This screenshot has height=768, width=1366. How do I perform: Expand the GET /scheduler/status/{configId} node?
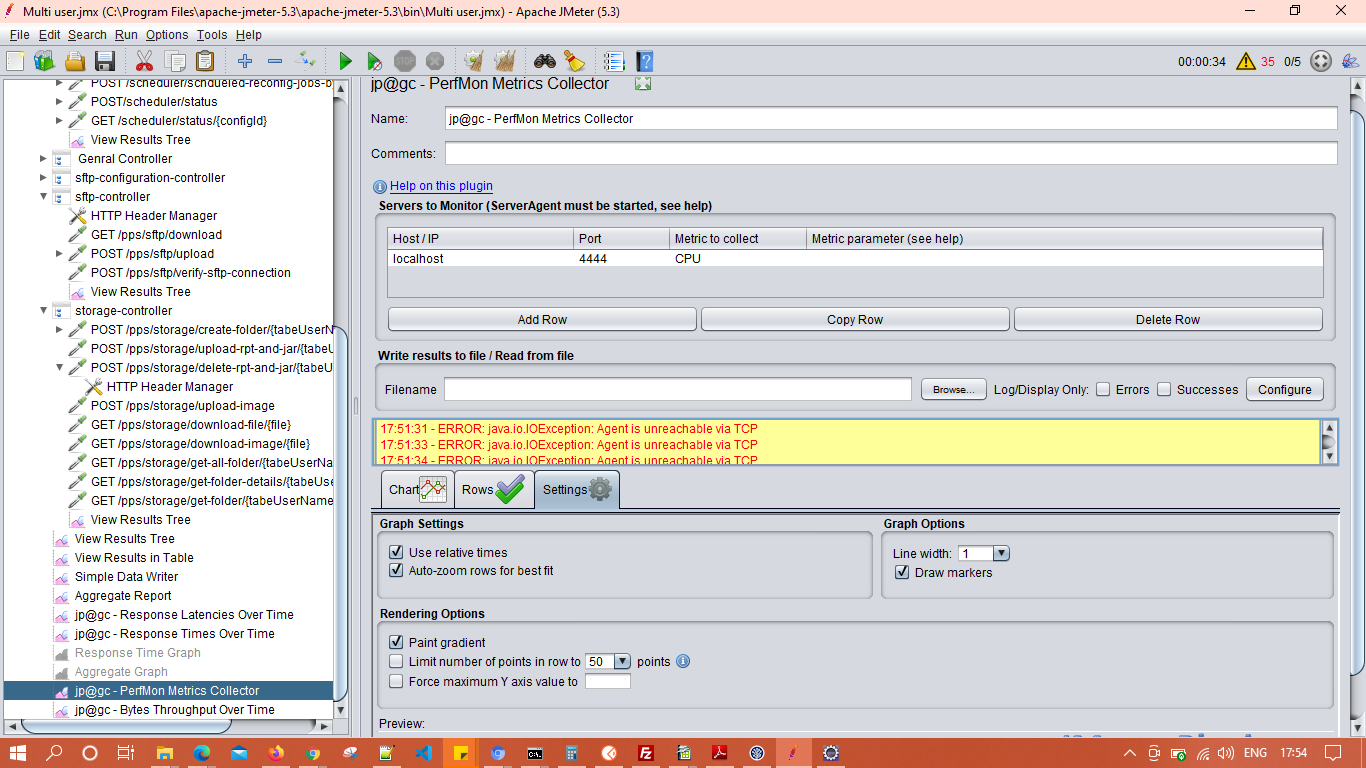coord(60,121)
